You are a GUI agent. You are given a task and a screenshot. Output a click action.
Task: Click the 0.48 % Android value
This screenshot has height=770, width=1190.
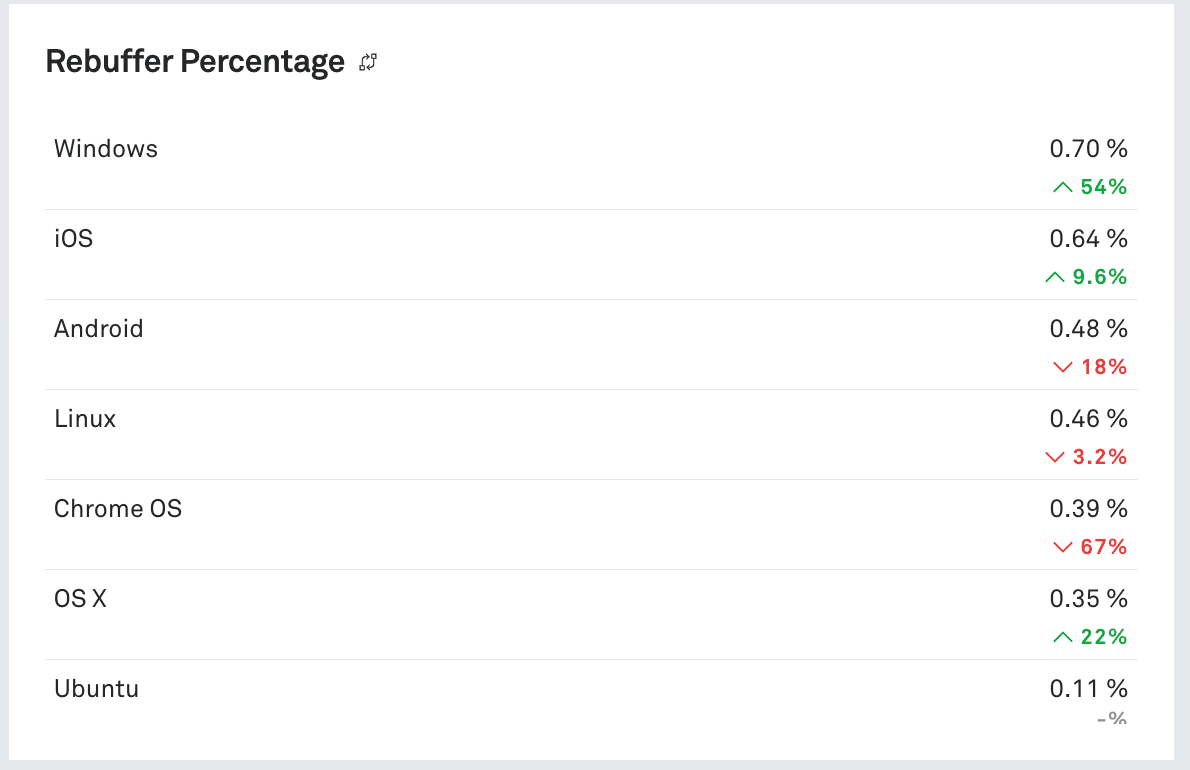pos(1088,329)
